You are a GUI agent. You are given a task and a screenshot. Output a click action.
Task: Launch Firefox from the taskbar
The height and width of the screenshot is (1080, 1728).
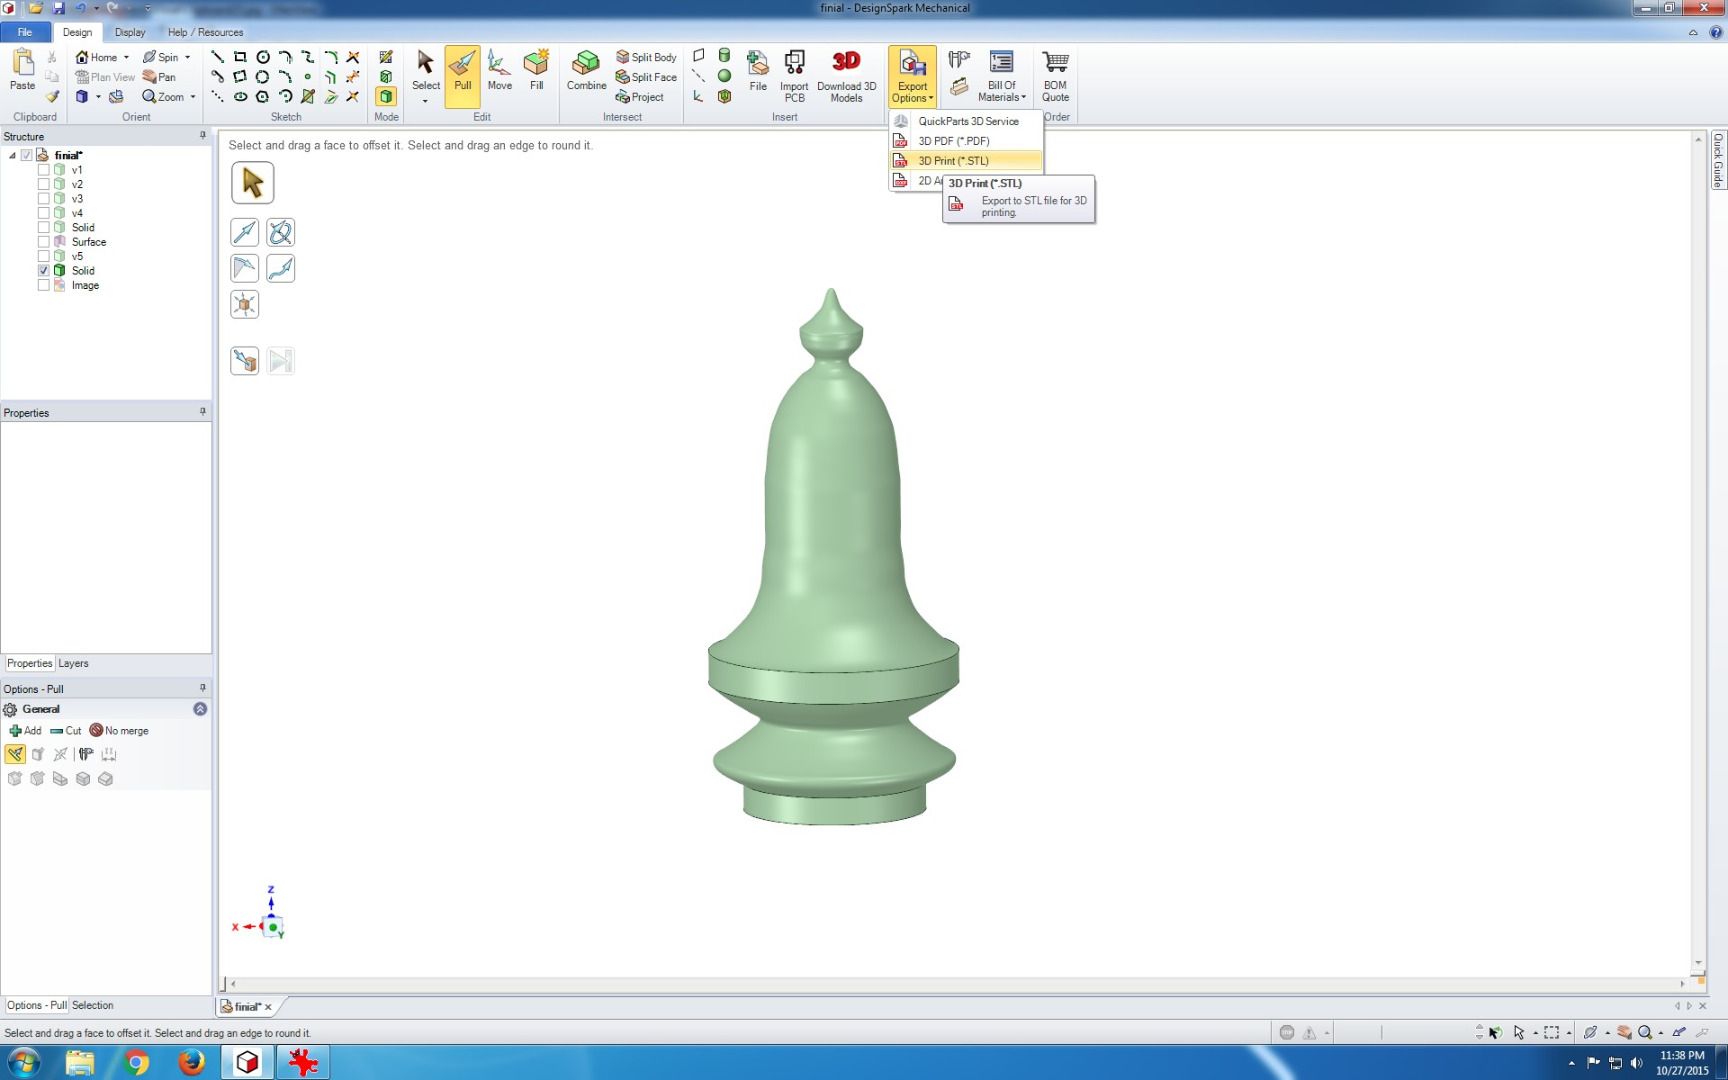point(192,1062)
